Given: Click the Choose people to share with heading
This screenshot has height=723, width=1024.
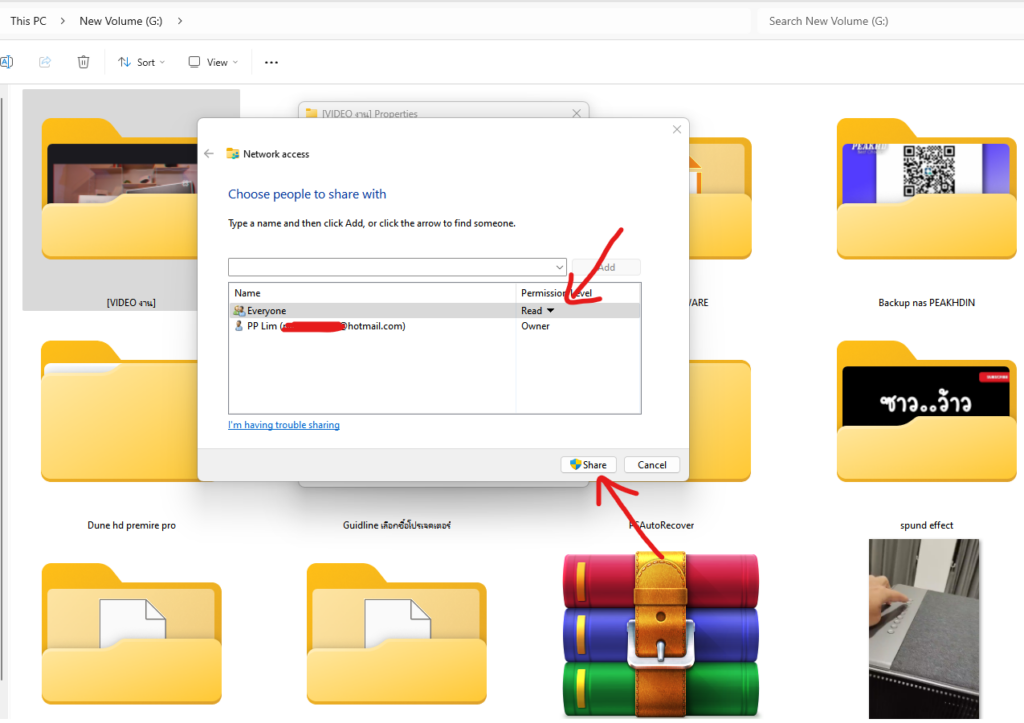Looking at the screenshot, I should point(307,194).
